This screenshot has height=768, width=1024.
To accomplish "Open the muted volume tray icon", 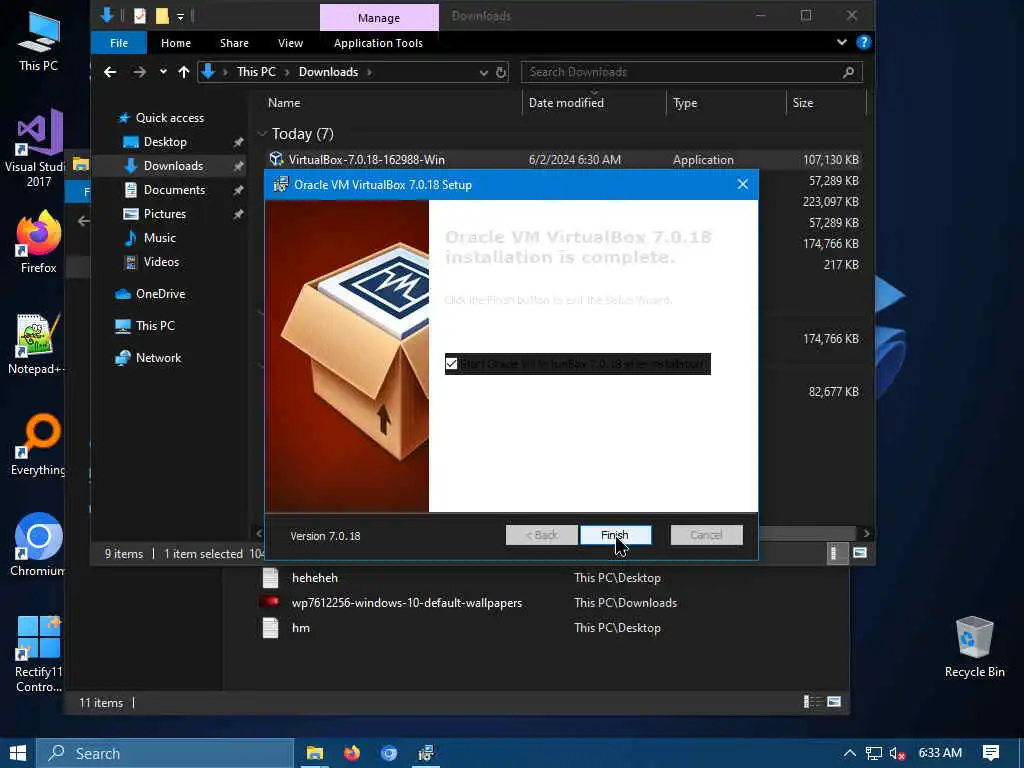I will click(x=898, y=753).
